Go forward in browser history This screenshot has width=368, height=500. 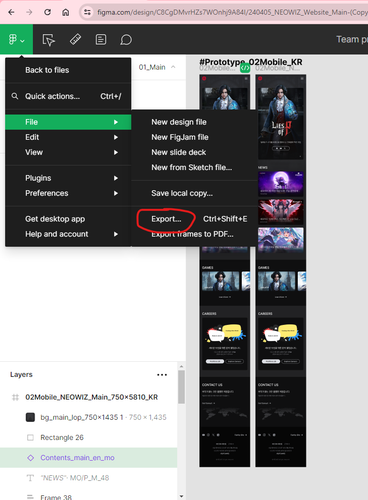[29, 12]
